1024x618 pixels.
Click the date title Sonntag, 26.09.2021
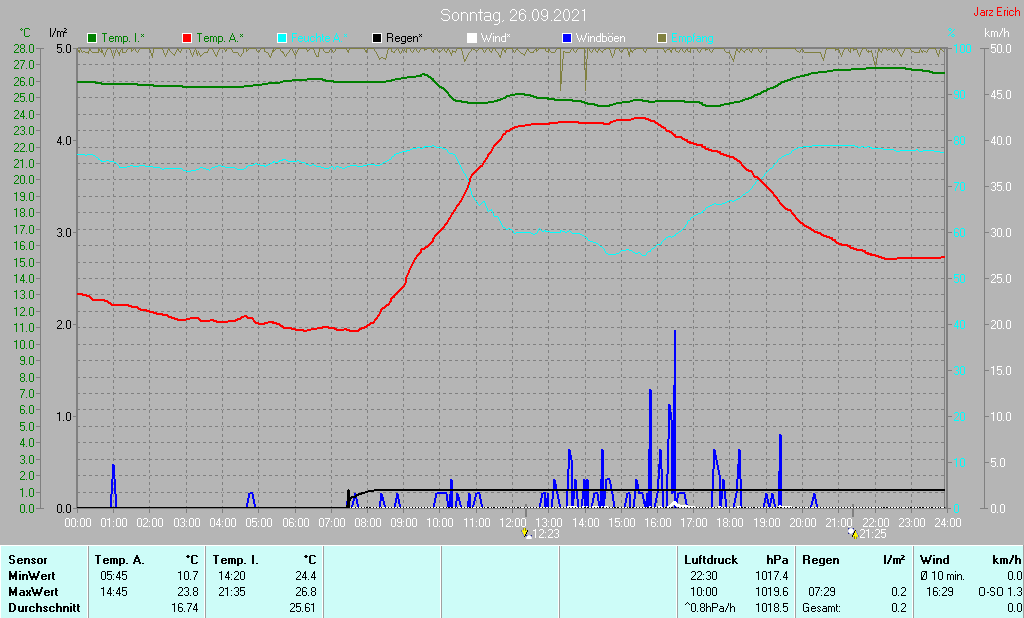point(513,15)
